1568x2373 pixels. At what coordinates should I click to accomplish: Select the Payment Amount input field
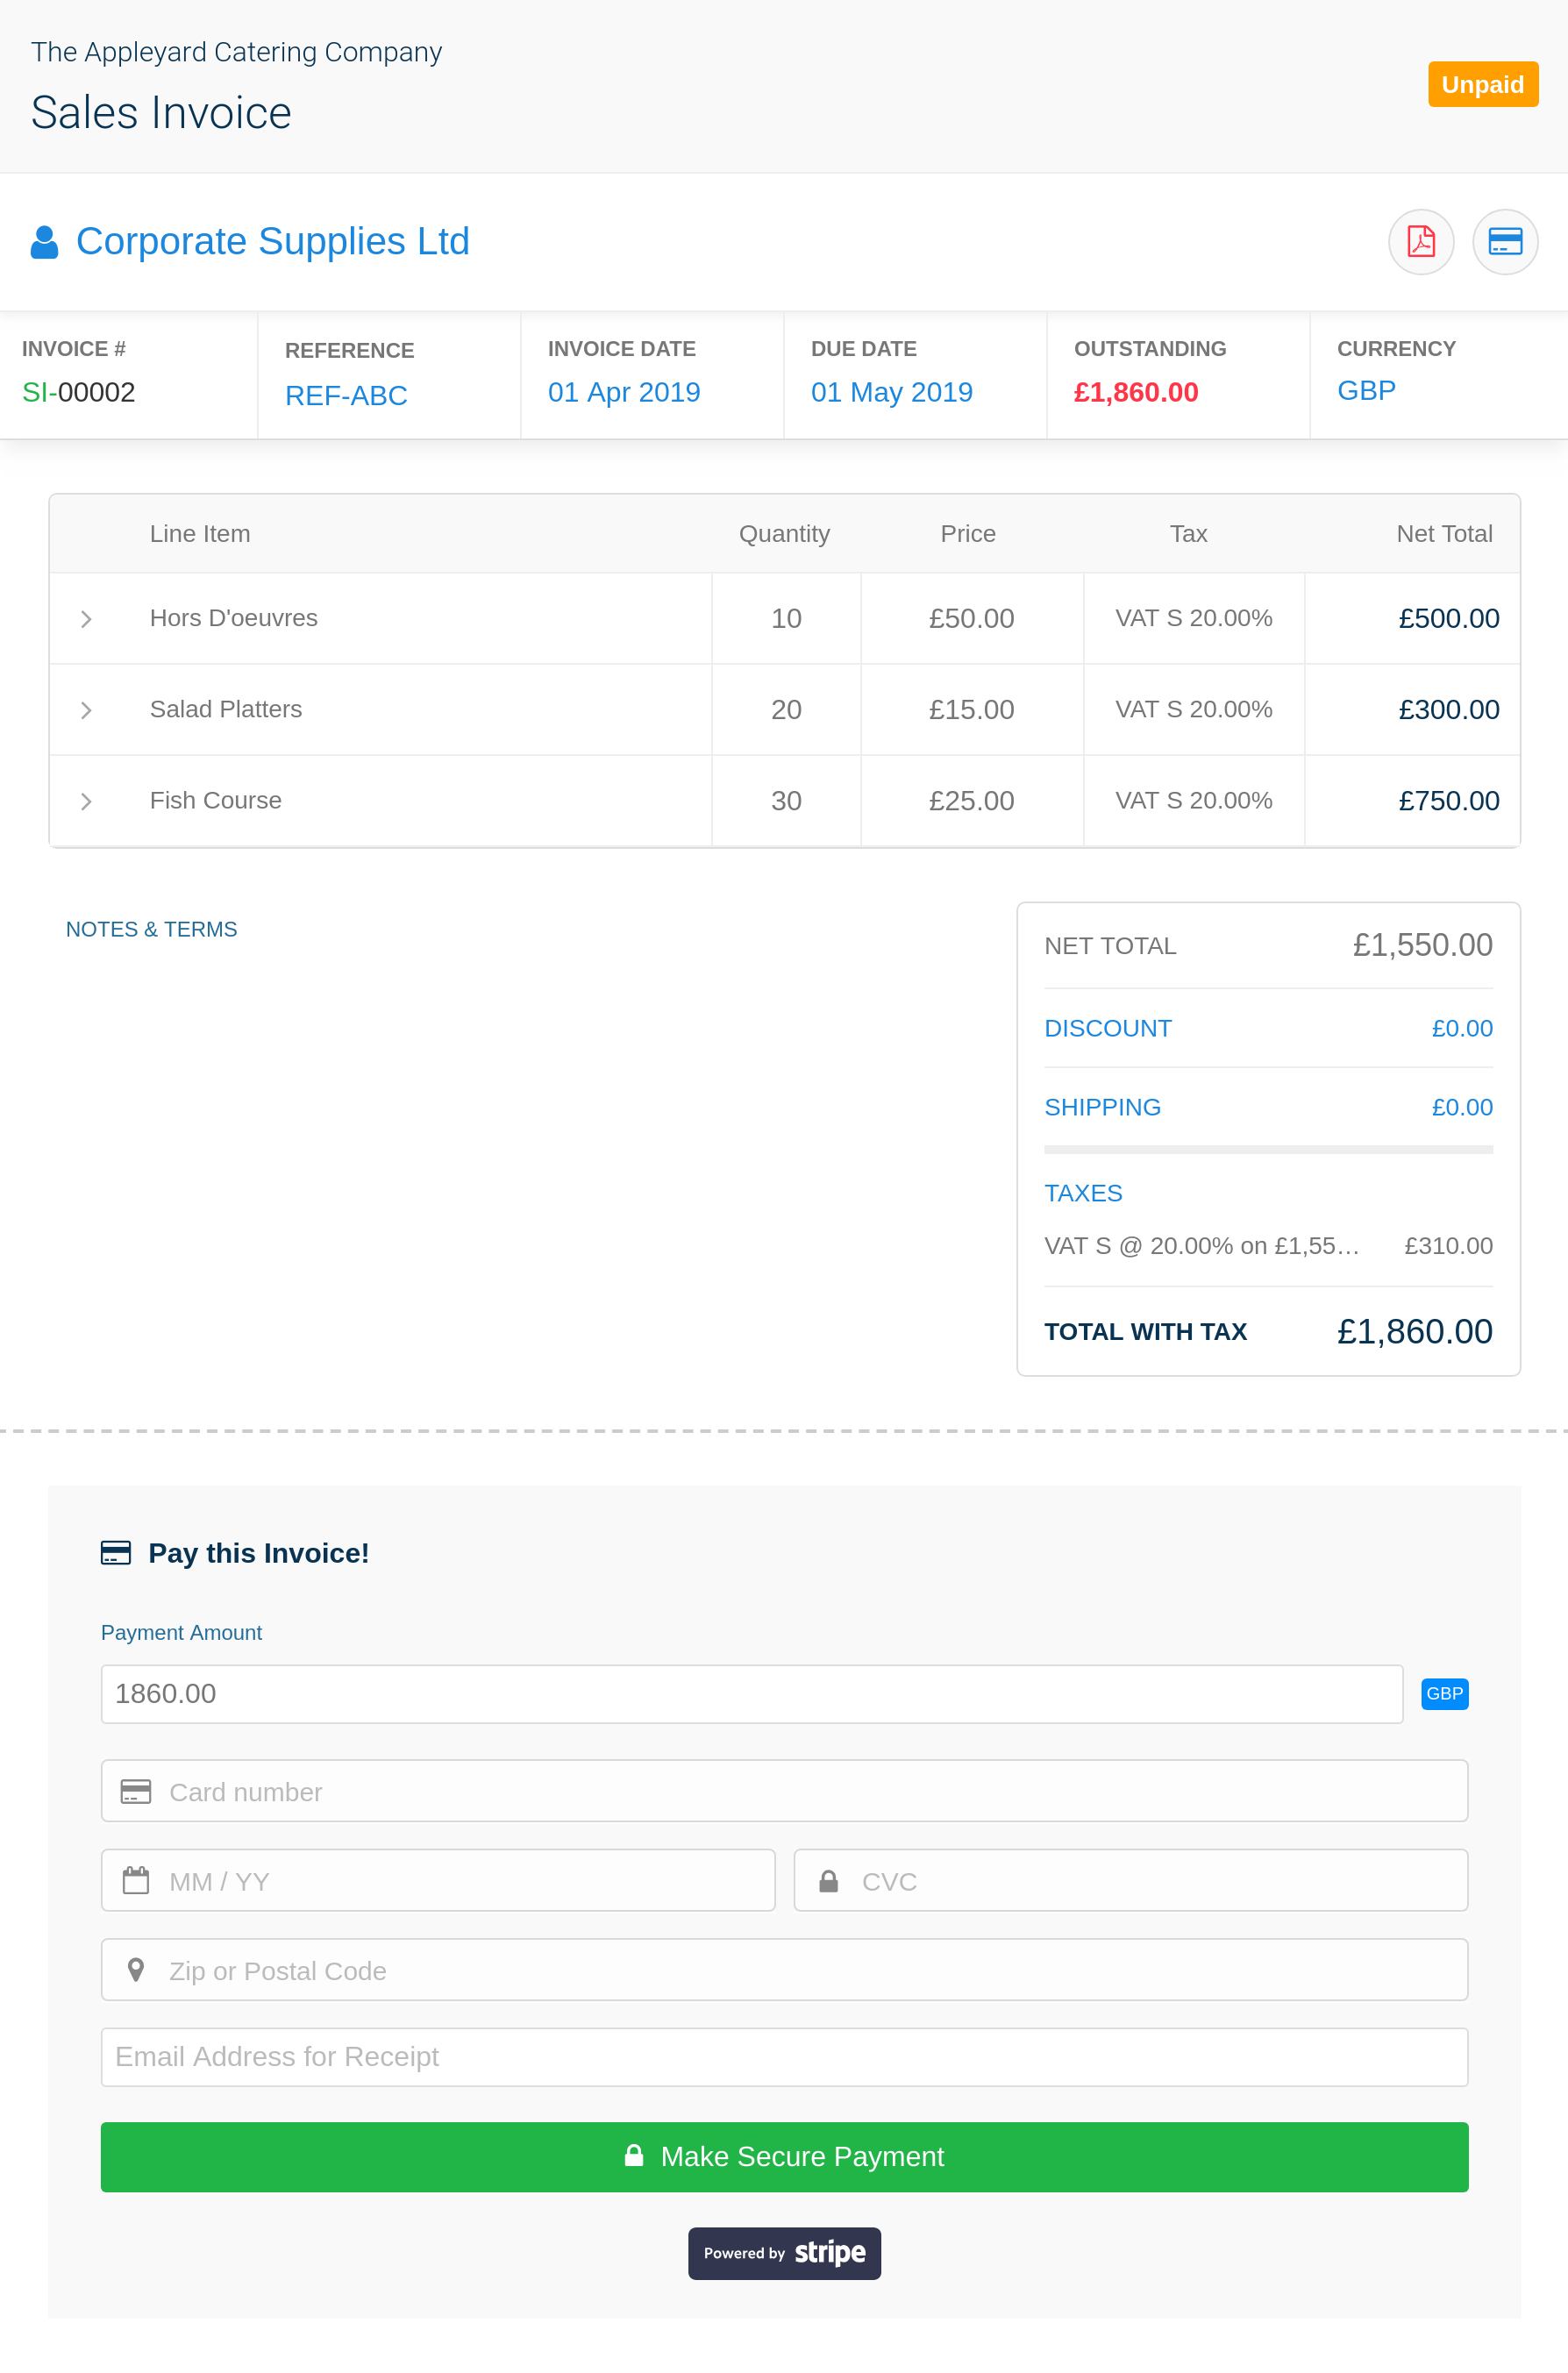point(751,1693)
